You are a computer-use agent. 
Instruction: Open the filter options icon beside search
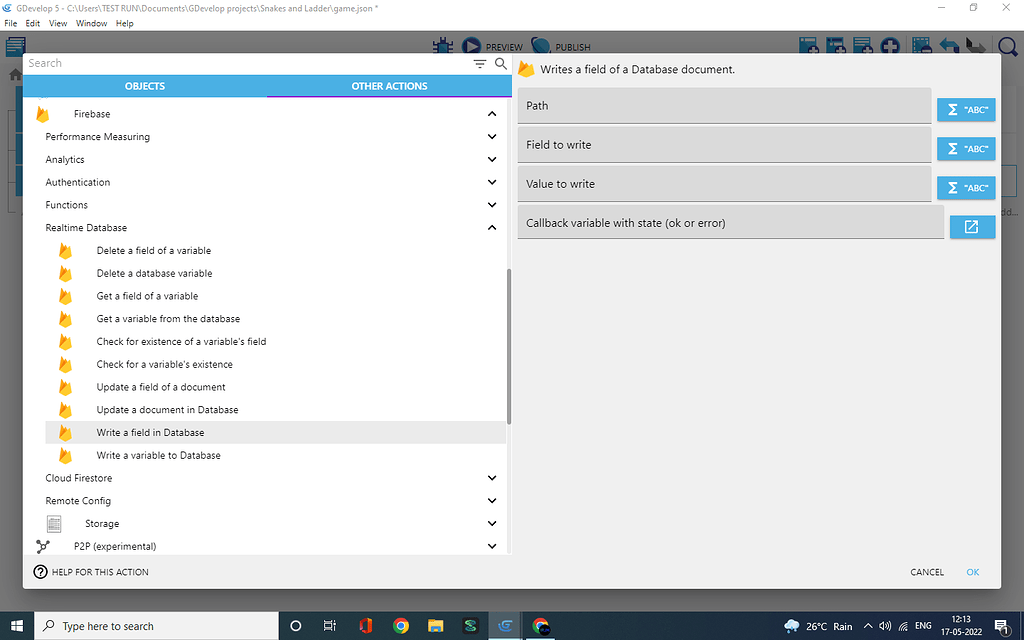[480, 63]
